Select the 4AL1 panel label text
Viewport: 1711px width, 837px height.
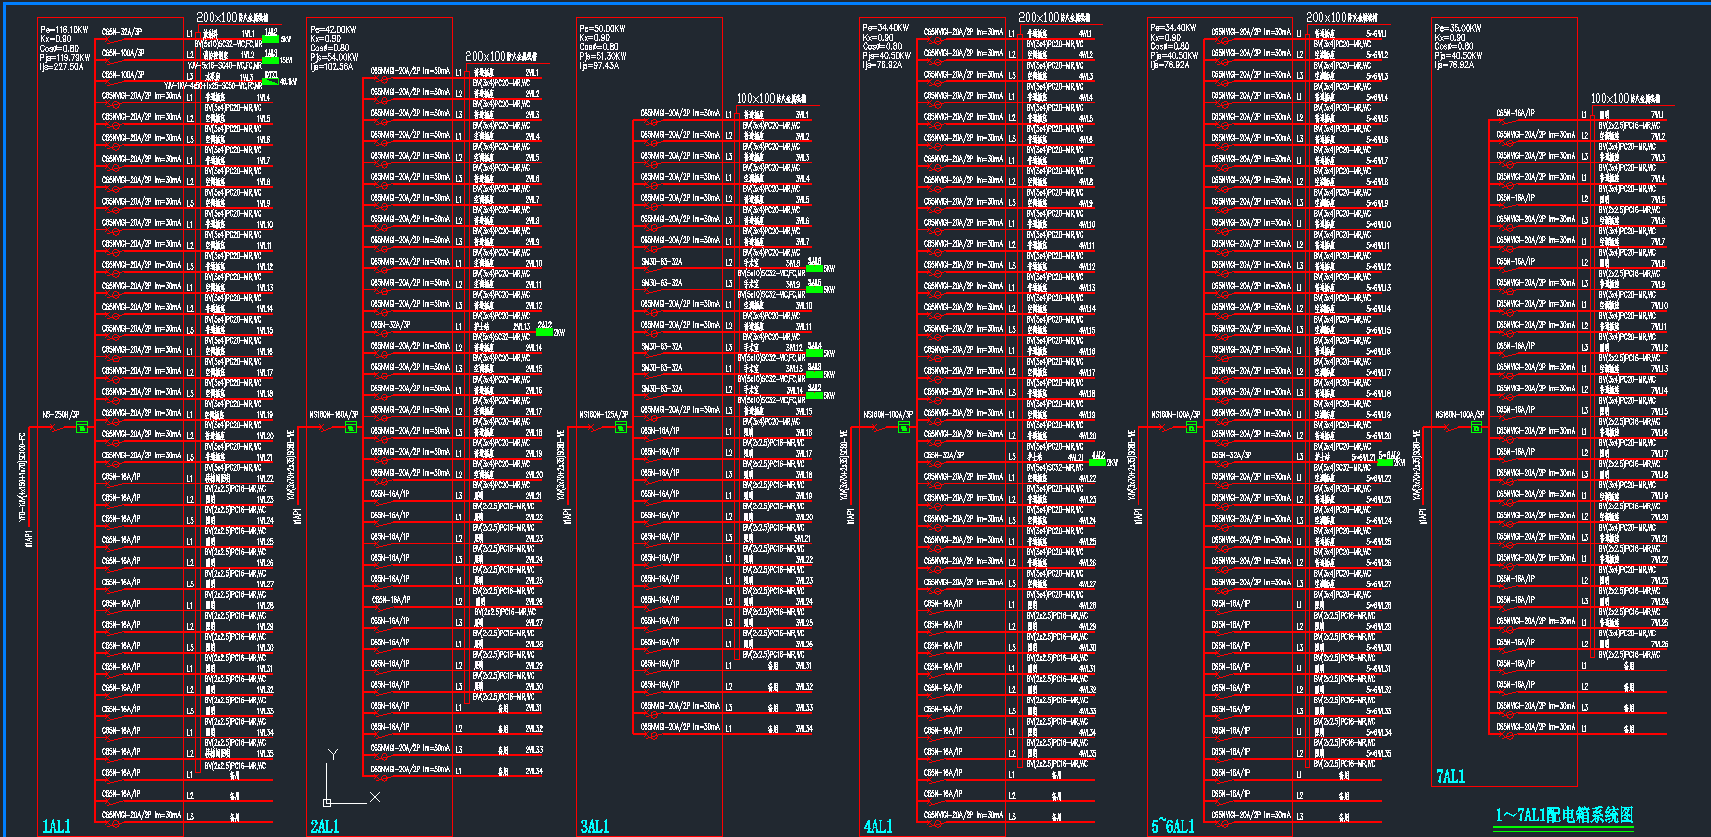(878, 826)
